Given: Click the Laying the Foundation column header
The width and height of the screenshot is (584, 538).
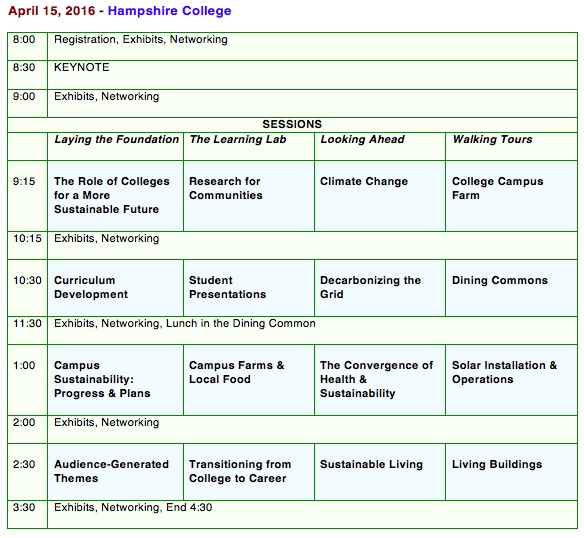Looking at the screenshot, I should pos(117,139).
